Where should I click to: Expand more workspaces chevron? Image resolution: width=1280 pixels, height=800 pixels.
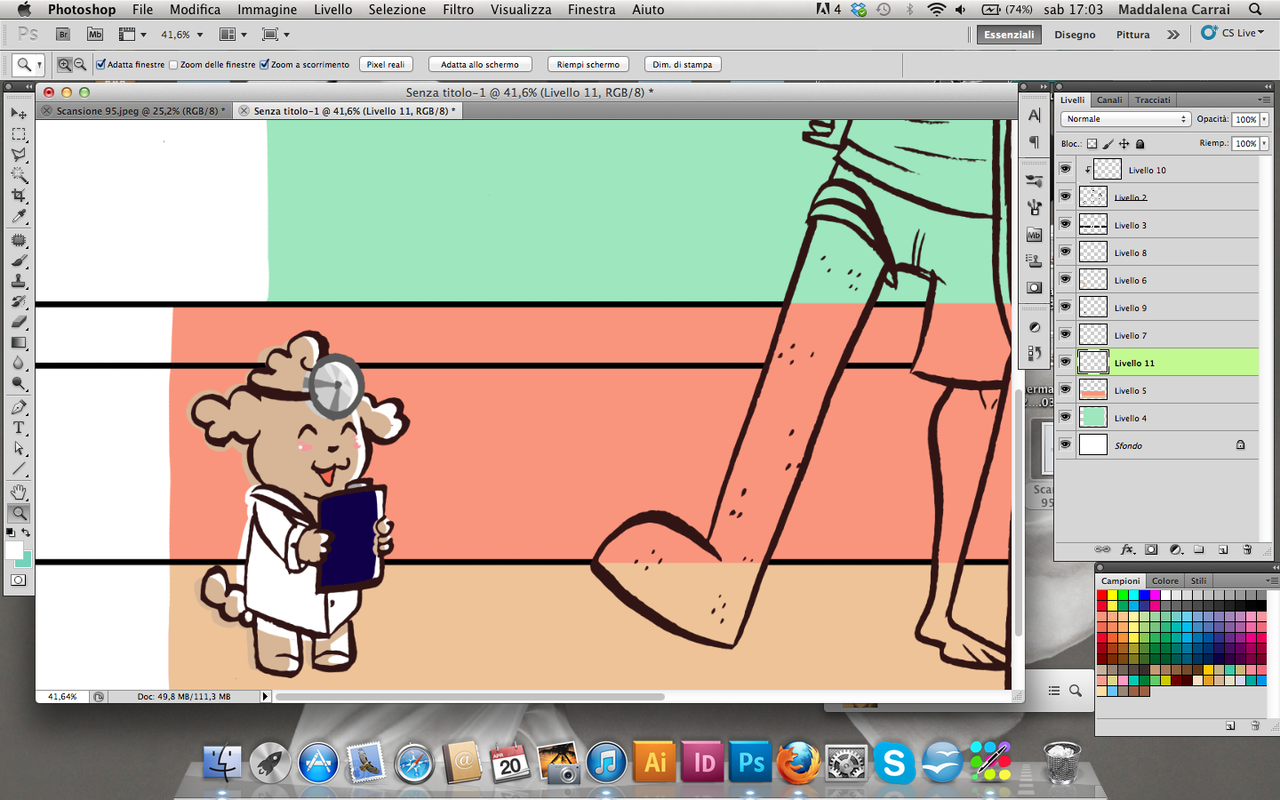[x=1173, y=34]
